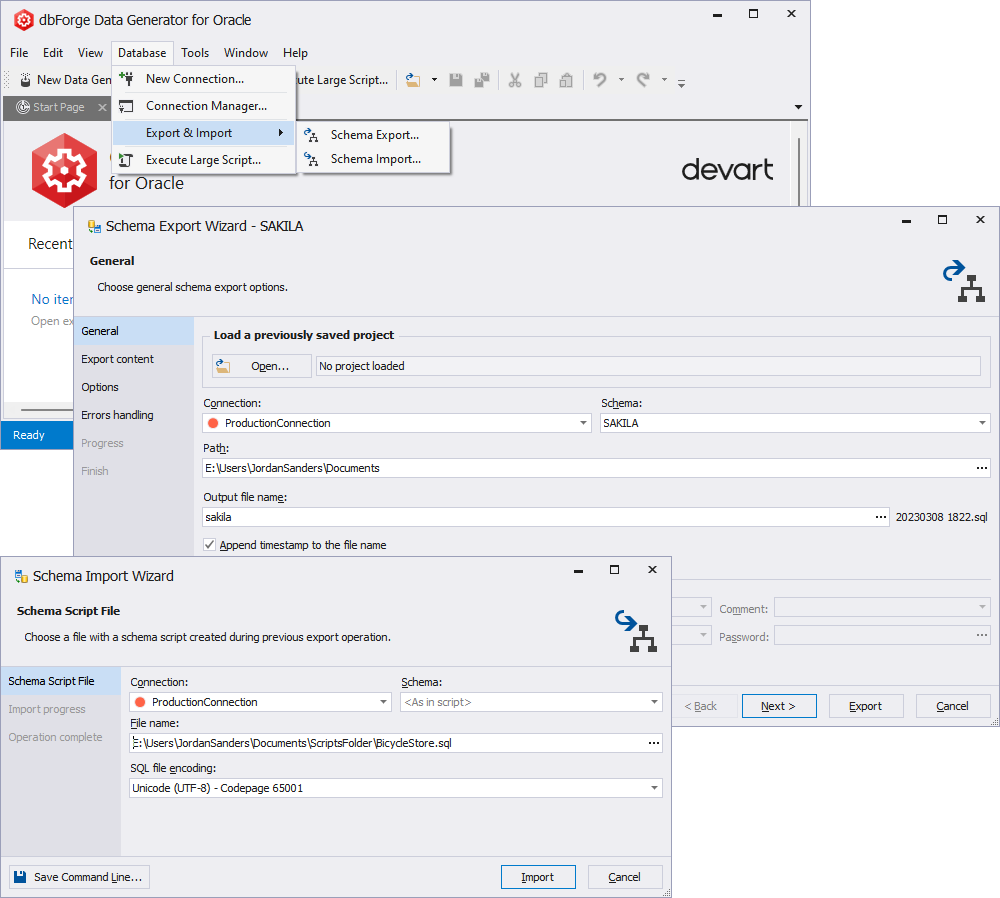
Task: Open the View menu
Action: click(90, 53)
